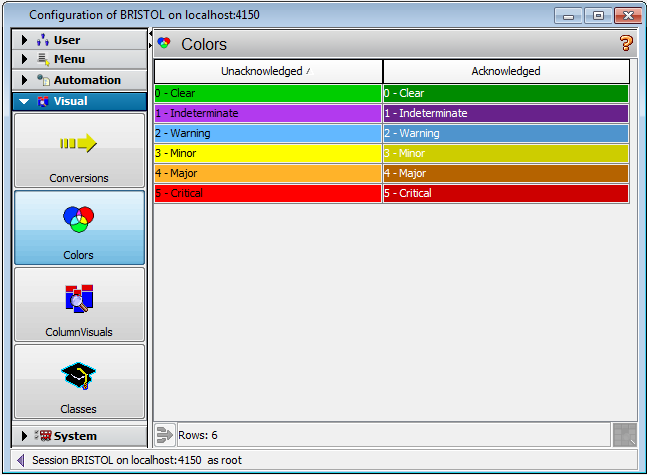Select unacknowledged 1 - Indeterminate purple swatch
Viewport: 647px width, 475px height.
[268, 113]
